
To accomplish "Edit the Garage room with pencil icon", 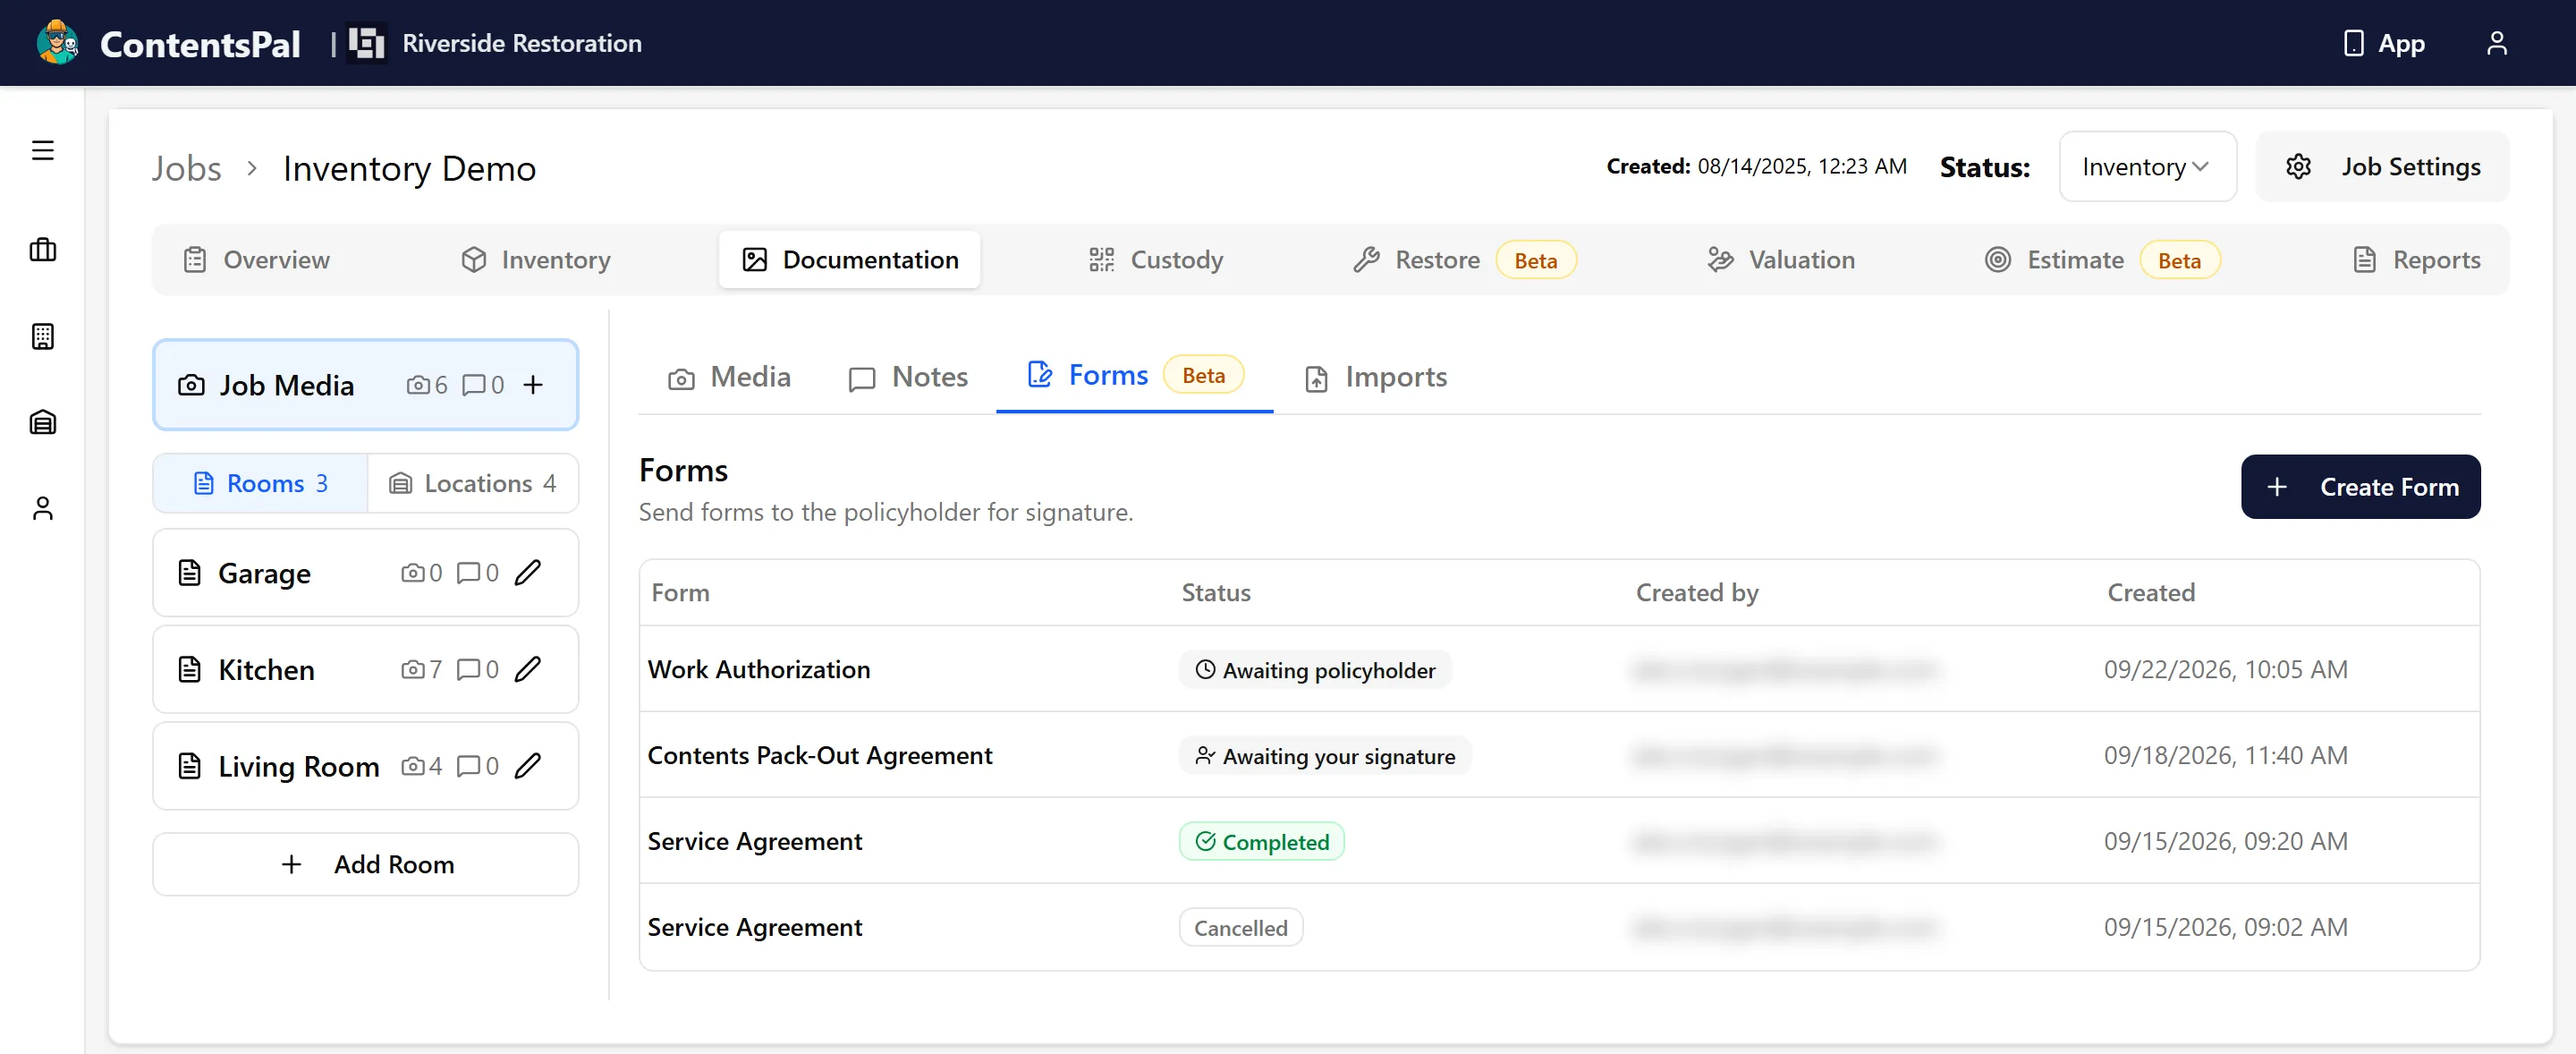I will (527, 572).
